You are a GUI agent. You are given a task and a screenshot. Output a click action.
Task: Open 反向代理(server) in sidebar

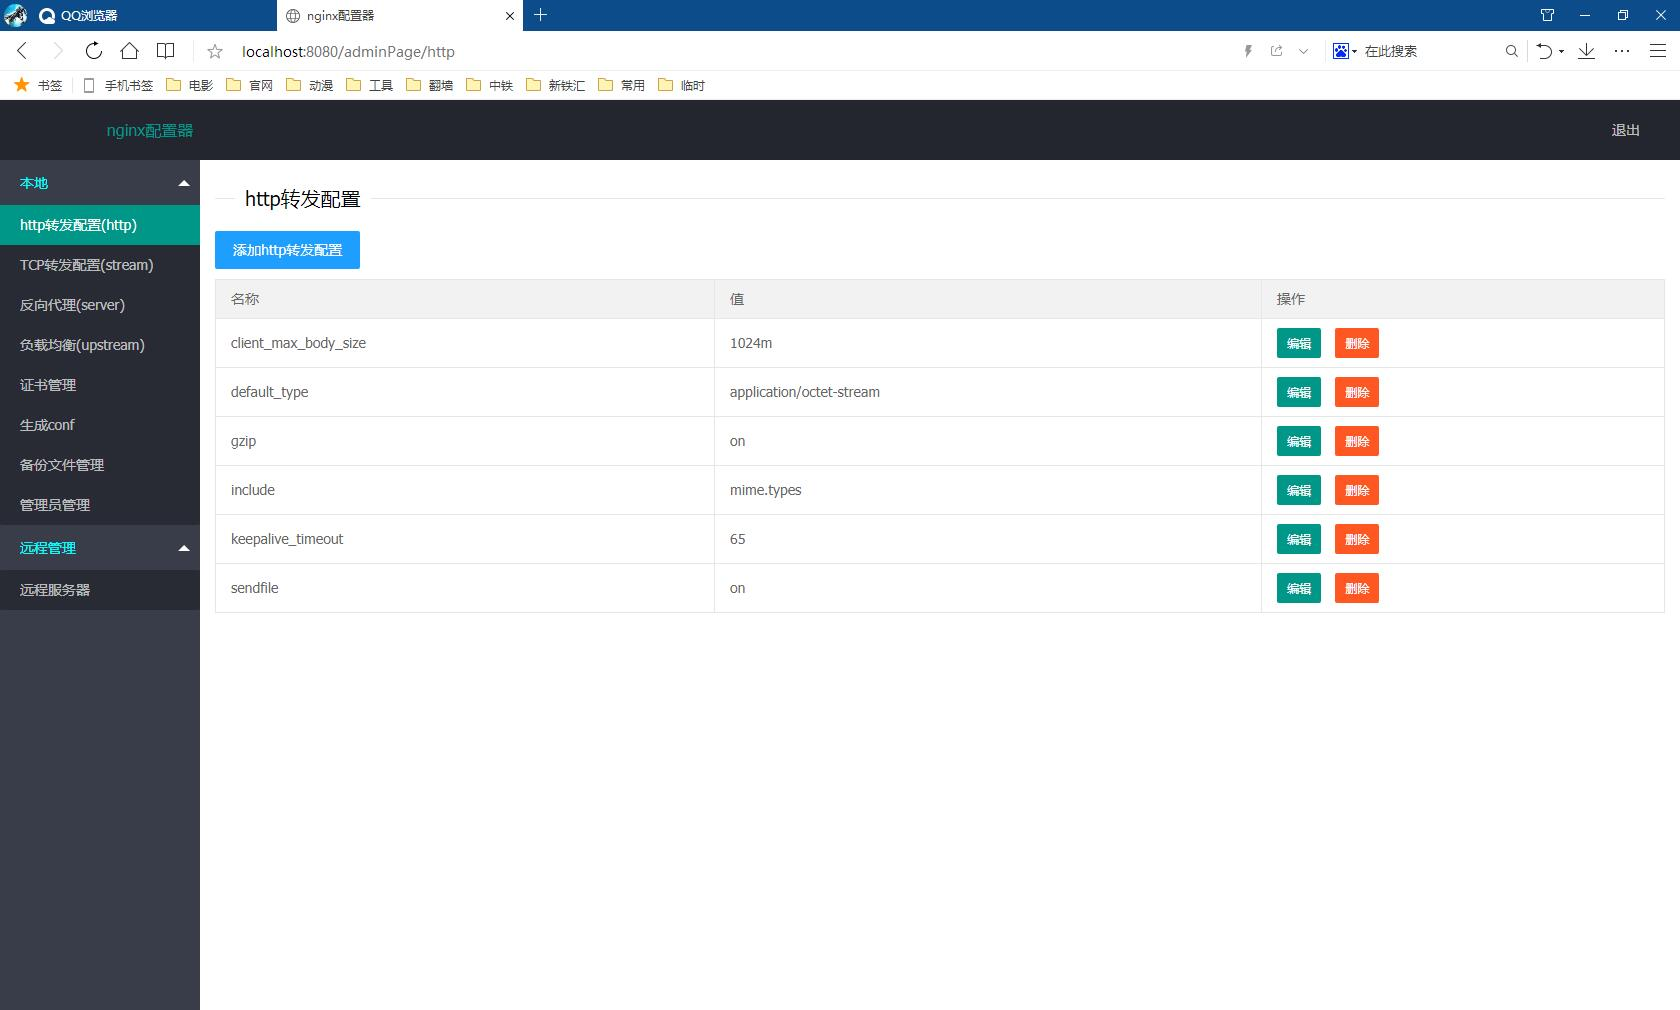point(100,305)
